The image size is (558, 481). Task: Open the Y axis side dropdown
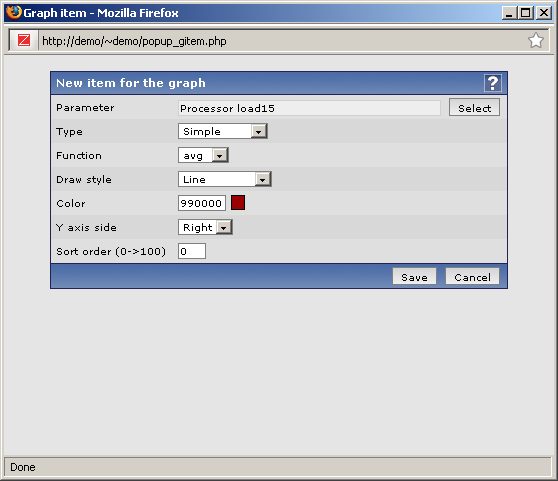click(205, 227)
